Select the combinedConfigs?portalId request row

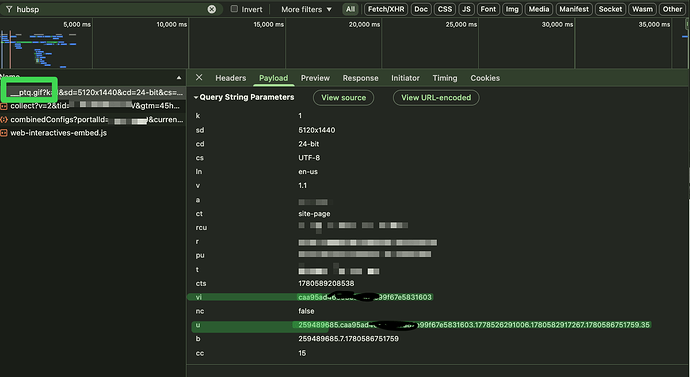(x=92, y=119)
